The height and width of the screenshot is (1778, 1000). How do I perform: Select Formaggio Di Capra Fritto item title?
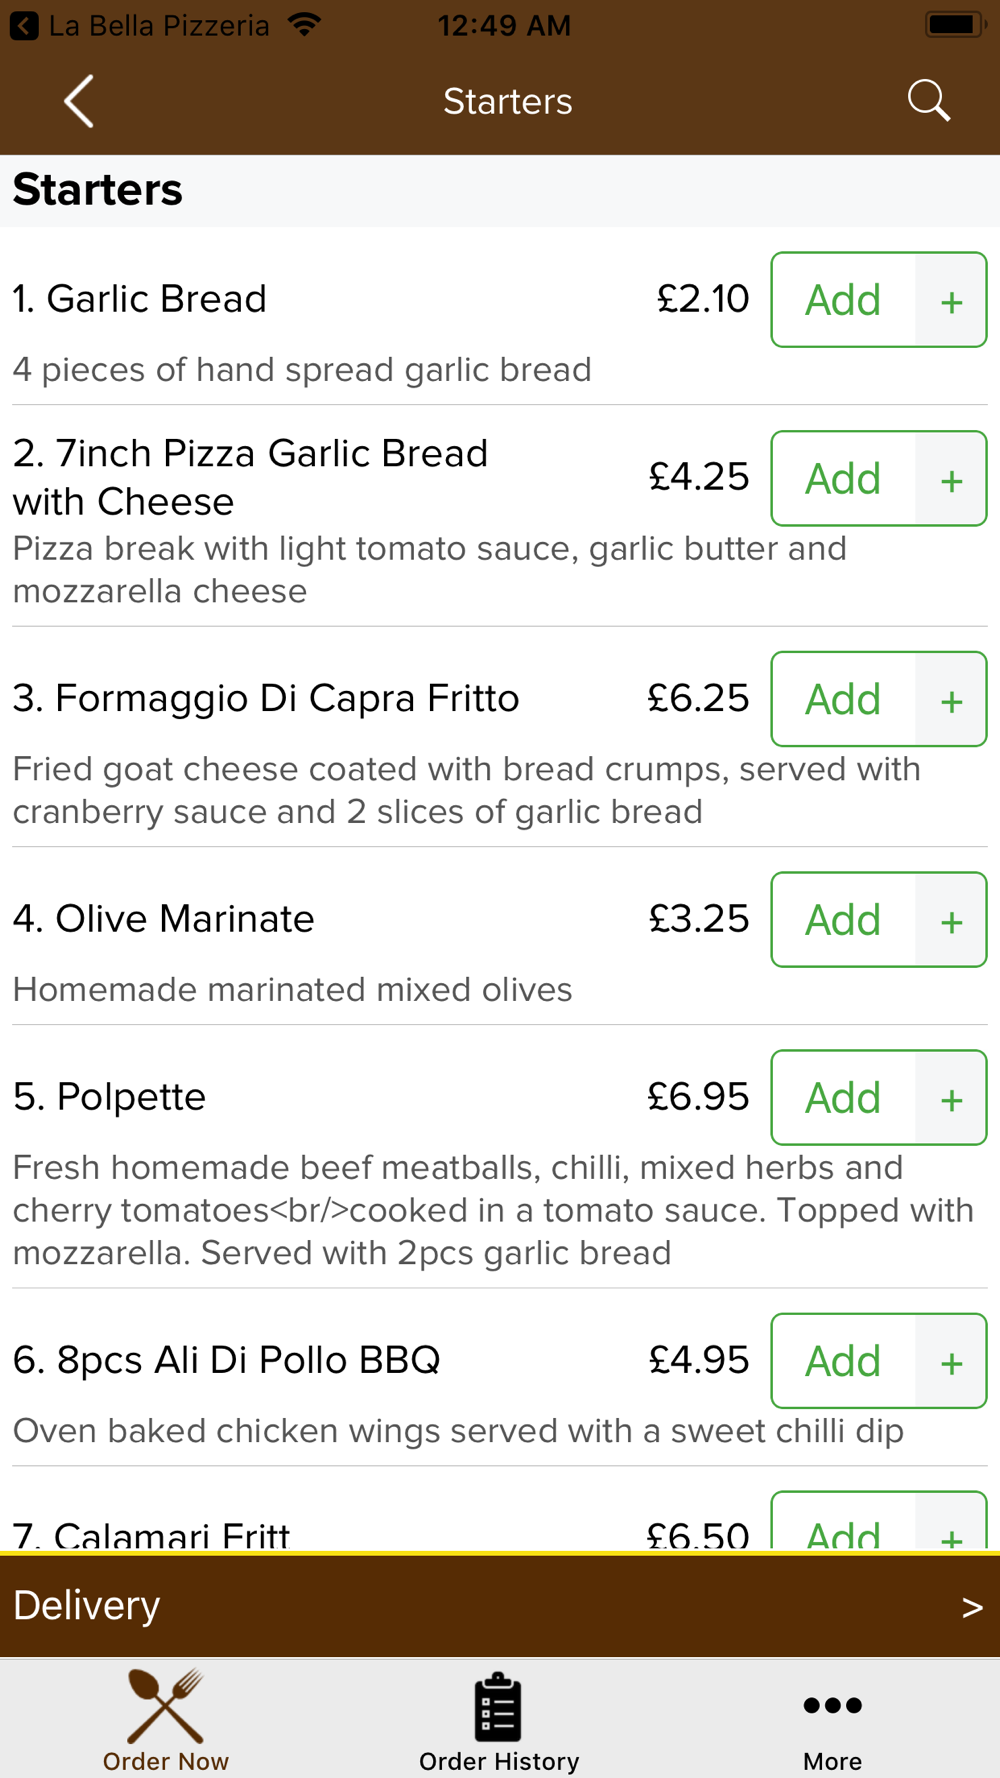point(266,698)
